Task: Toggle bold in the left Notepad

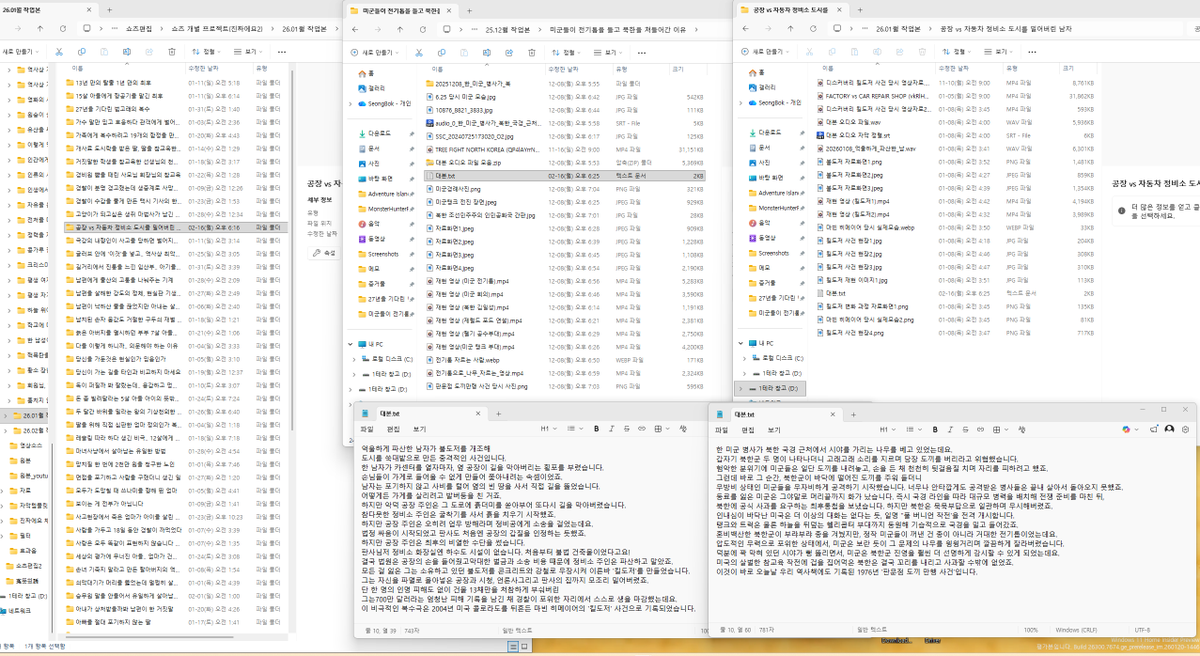Action: pyautogui.click(x=596, y=428)
